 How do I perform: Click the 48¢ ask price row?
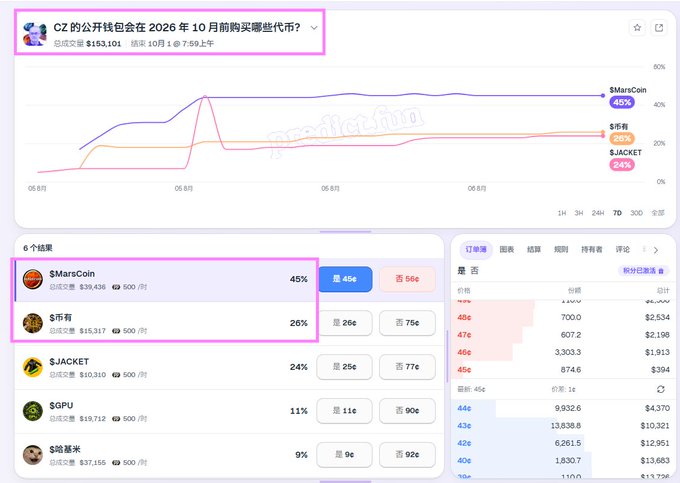[563, 317]
